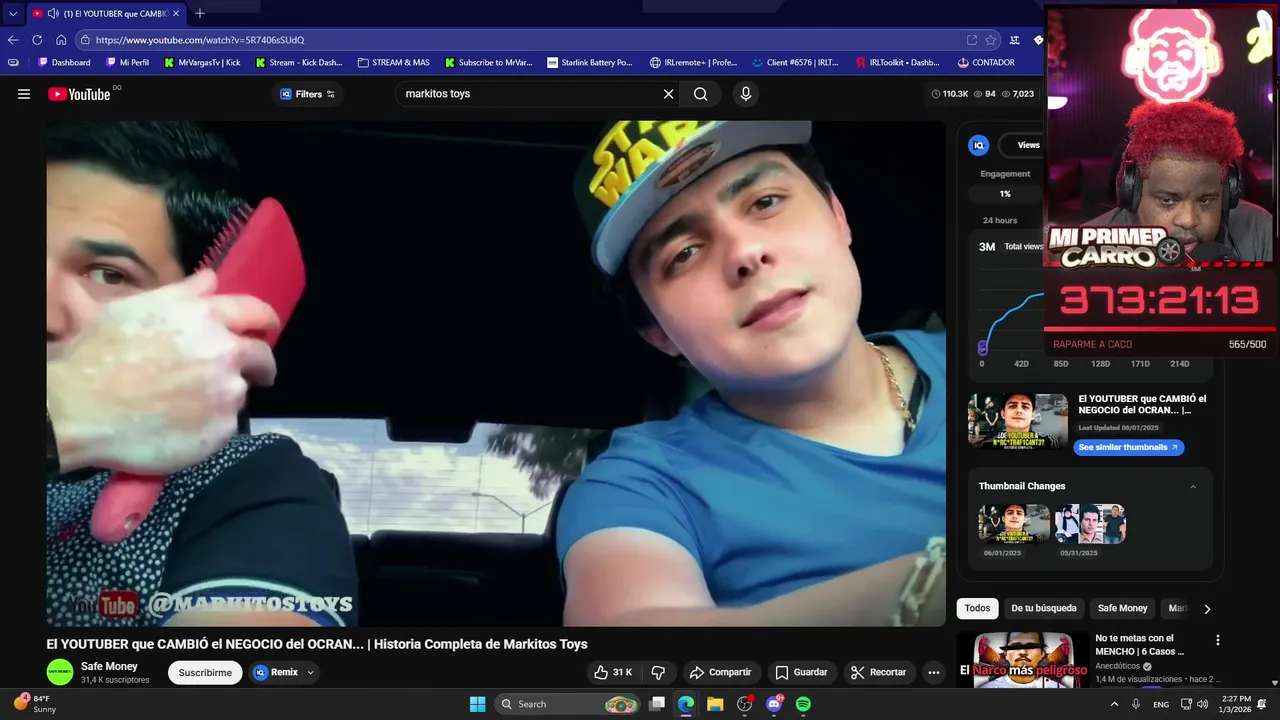Click the taskbar Search box

pos(567,704)
